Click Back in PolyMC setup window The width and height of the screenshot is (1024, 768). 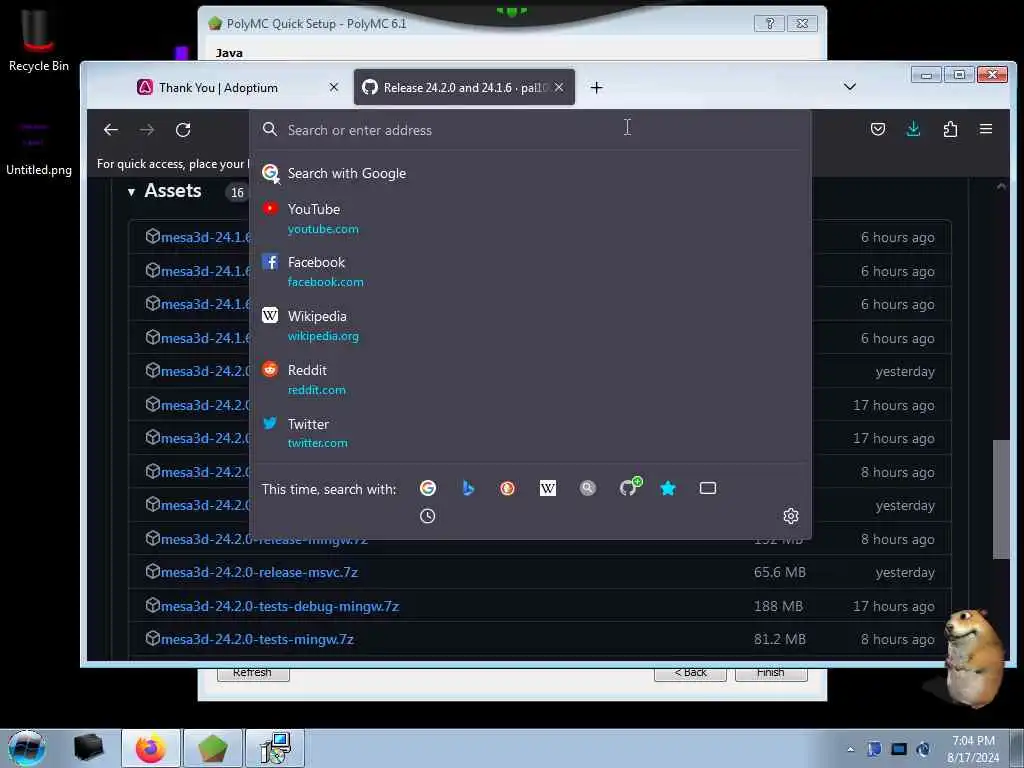(x=690, y=673)
